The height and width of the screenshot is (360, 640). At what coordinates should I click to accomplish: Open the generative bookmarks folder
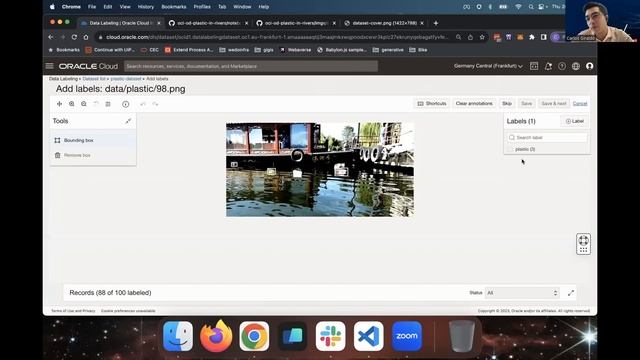point(388,50)
